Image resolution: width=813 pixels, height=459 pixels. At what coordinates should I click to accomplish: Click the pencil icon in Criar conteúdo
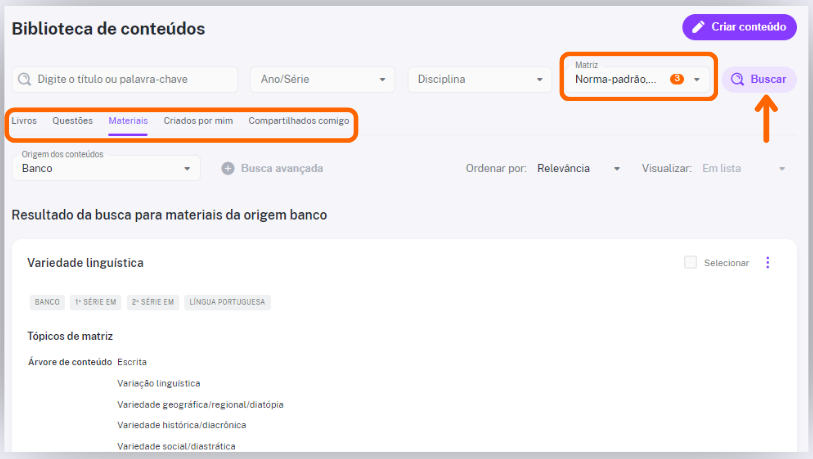[x=698, y=27]
